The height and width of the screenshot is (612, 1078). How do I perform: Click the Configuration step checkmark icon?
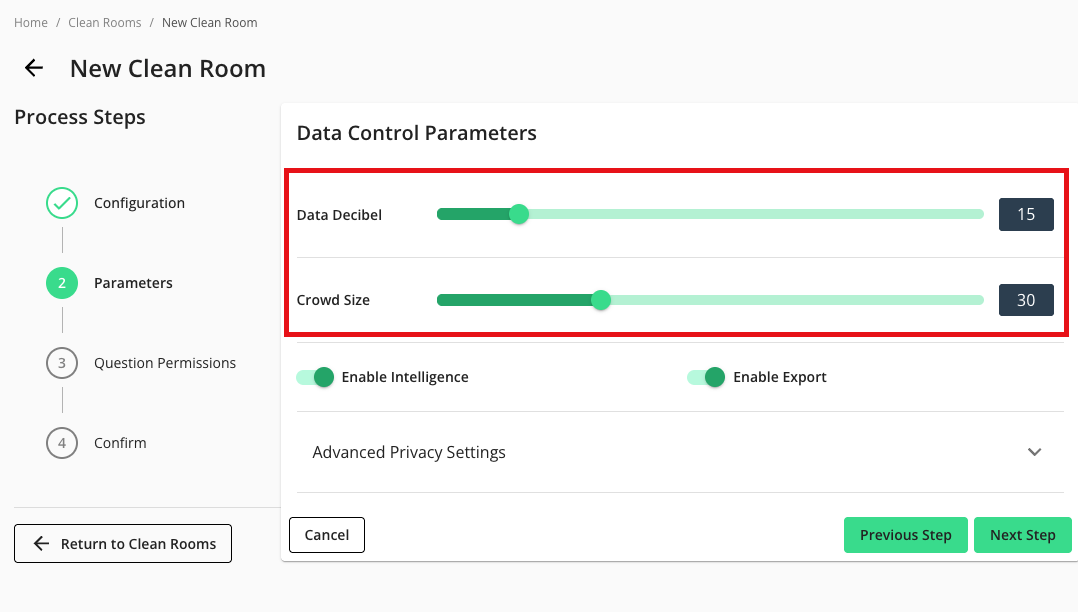[x=62, y=203]
